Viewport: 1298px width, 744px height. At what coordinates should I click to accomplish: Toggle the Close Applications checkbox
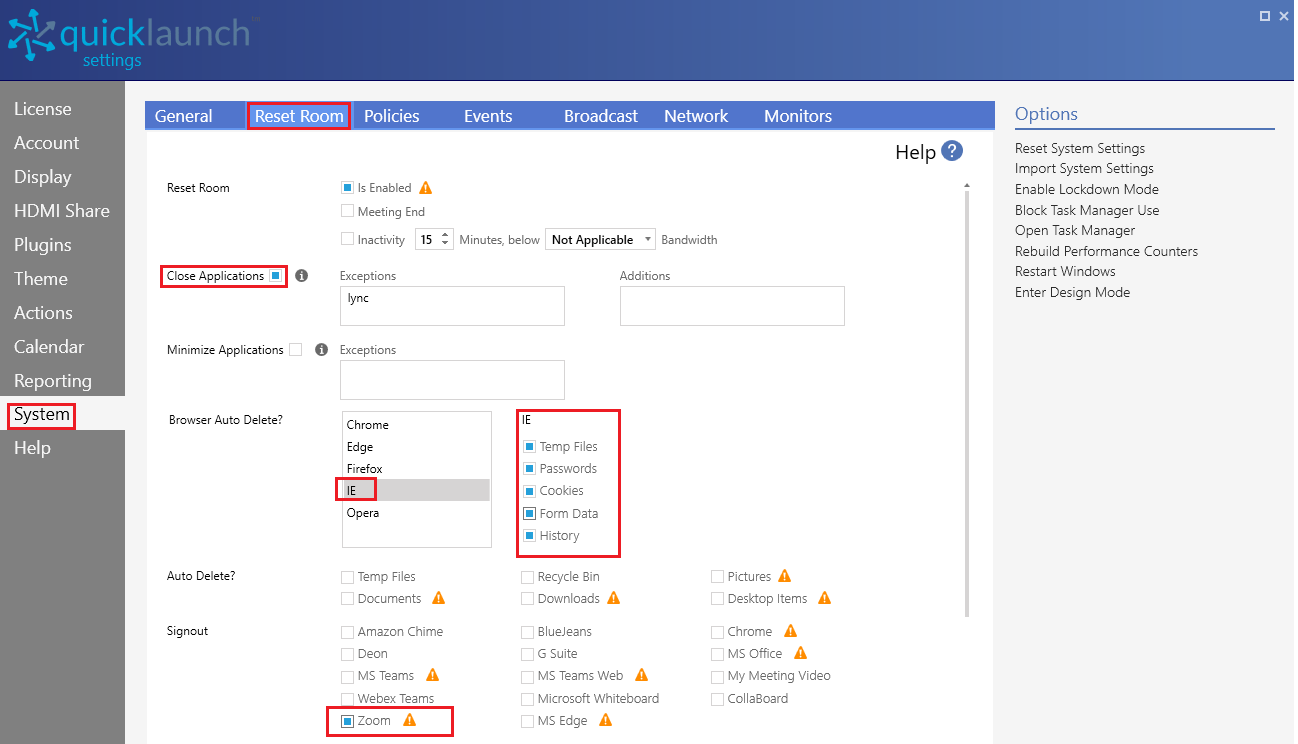pyautogui.click(x=275, y=276)
